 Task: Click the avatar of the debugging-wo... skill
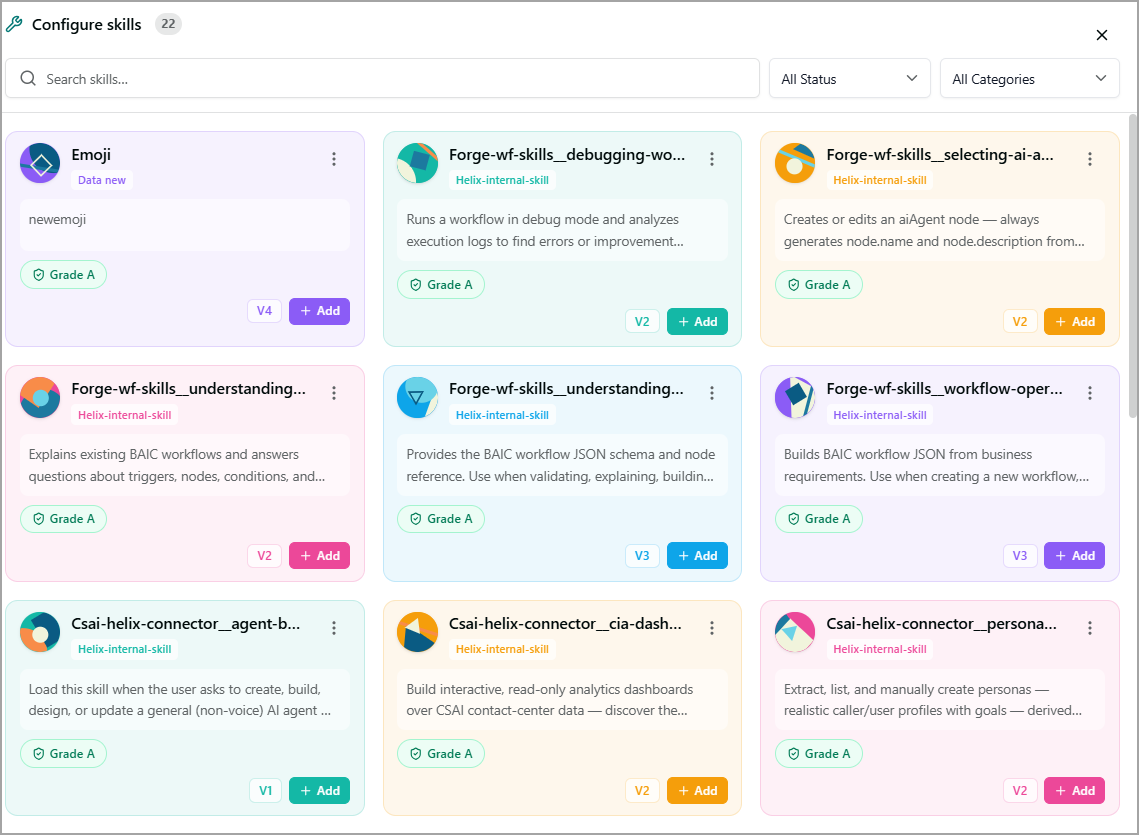click(418, 164)
